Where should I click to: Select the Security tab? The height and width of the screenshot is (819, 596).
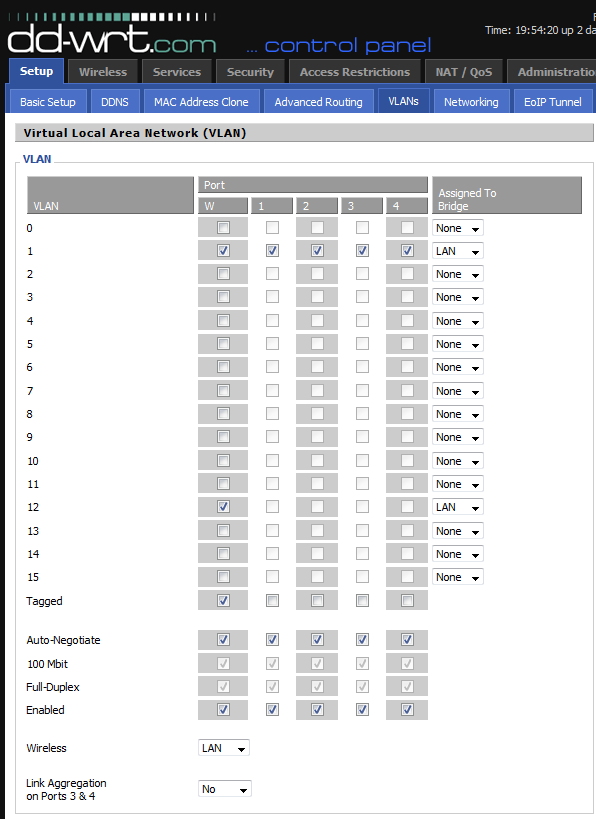coord(250,71)
